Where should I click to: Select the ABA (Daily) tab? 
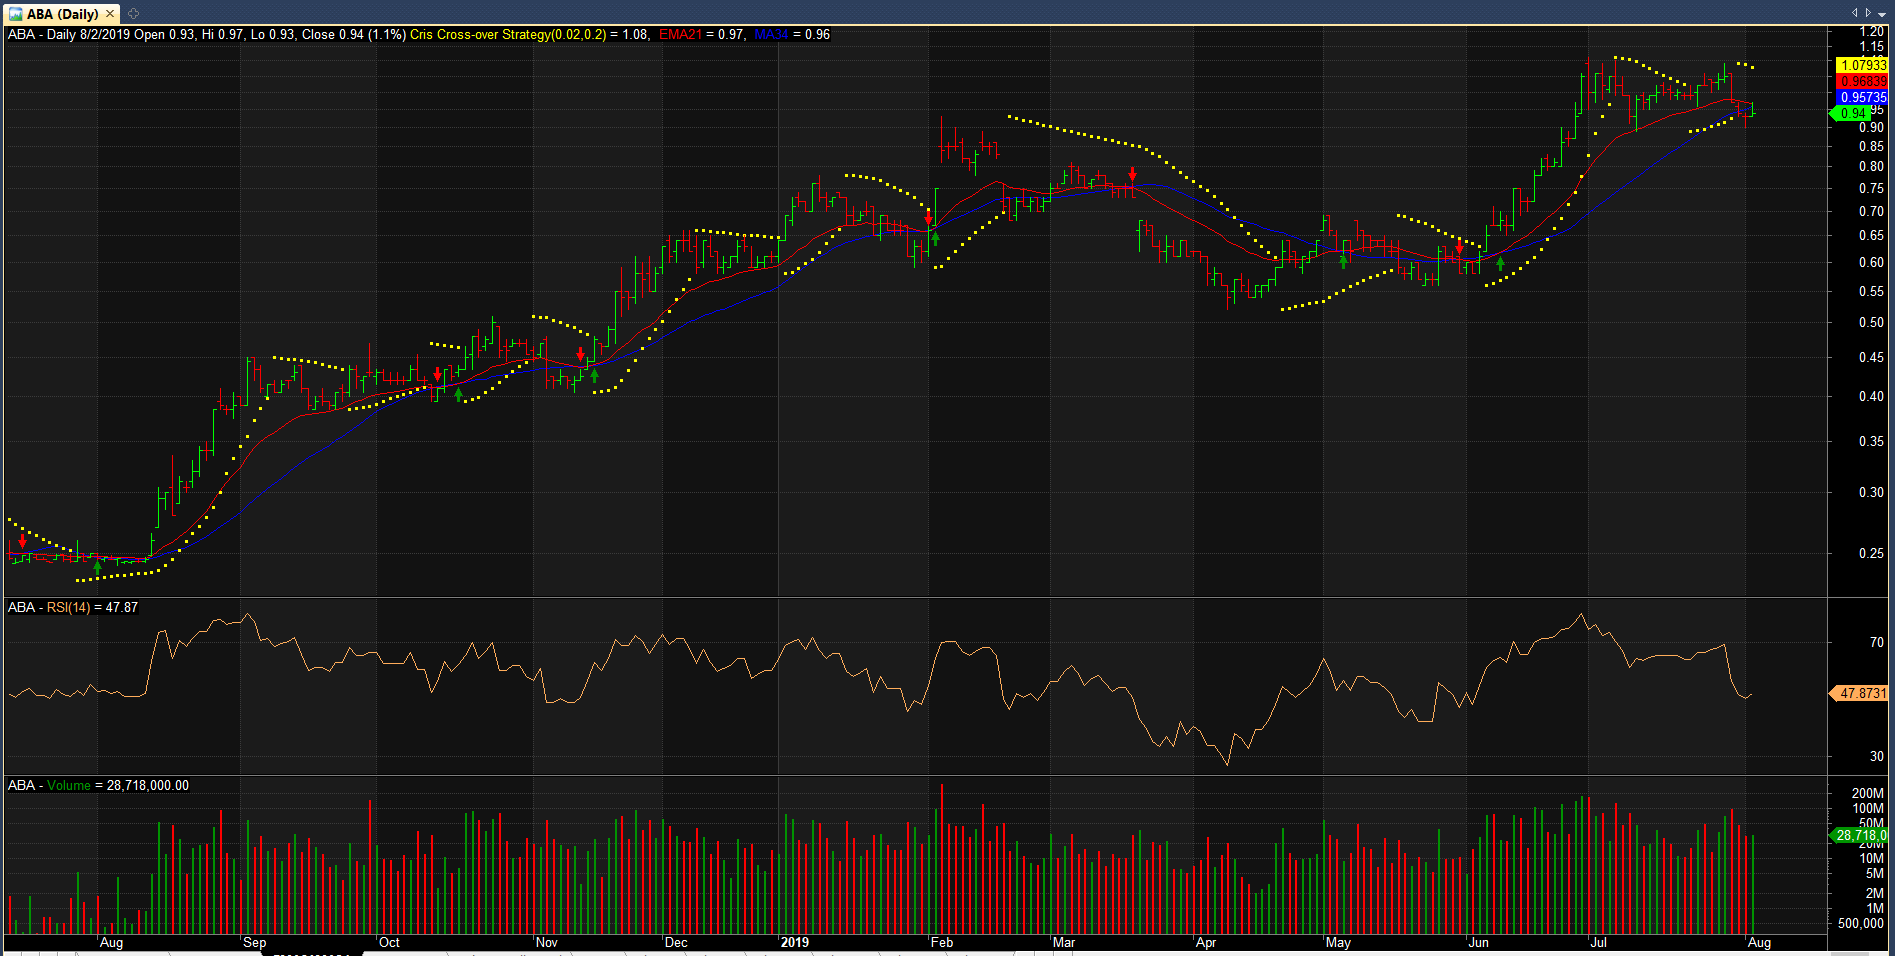[x=62, y=14]
